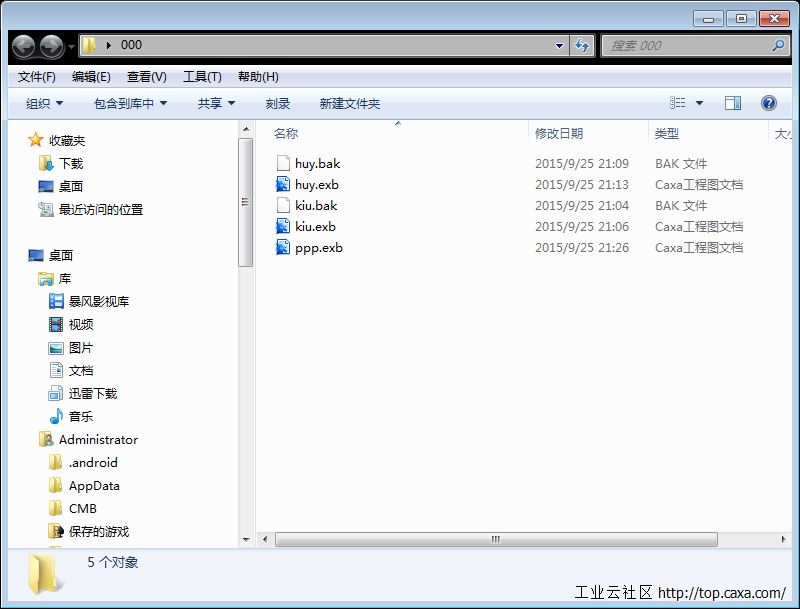This screenshot has height=609, width=800.
Task: Click the horizontal scrollbar thumb in file list
Action: 496,539
